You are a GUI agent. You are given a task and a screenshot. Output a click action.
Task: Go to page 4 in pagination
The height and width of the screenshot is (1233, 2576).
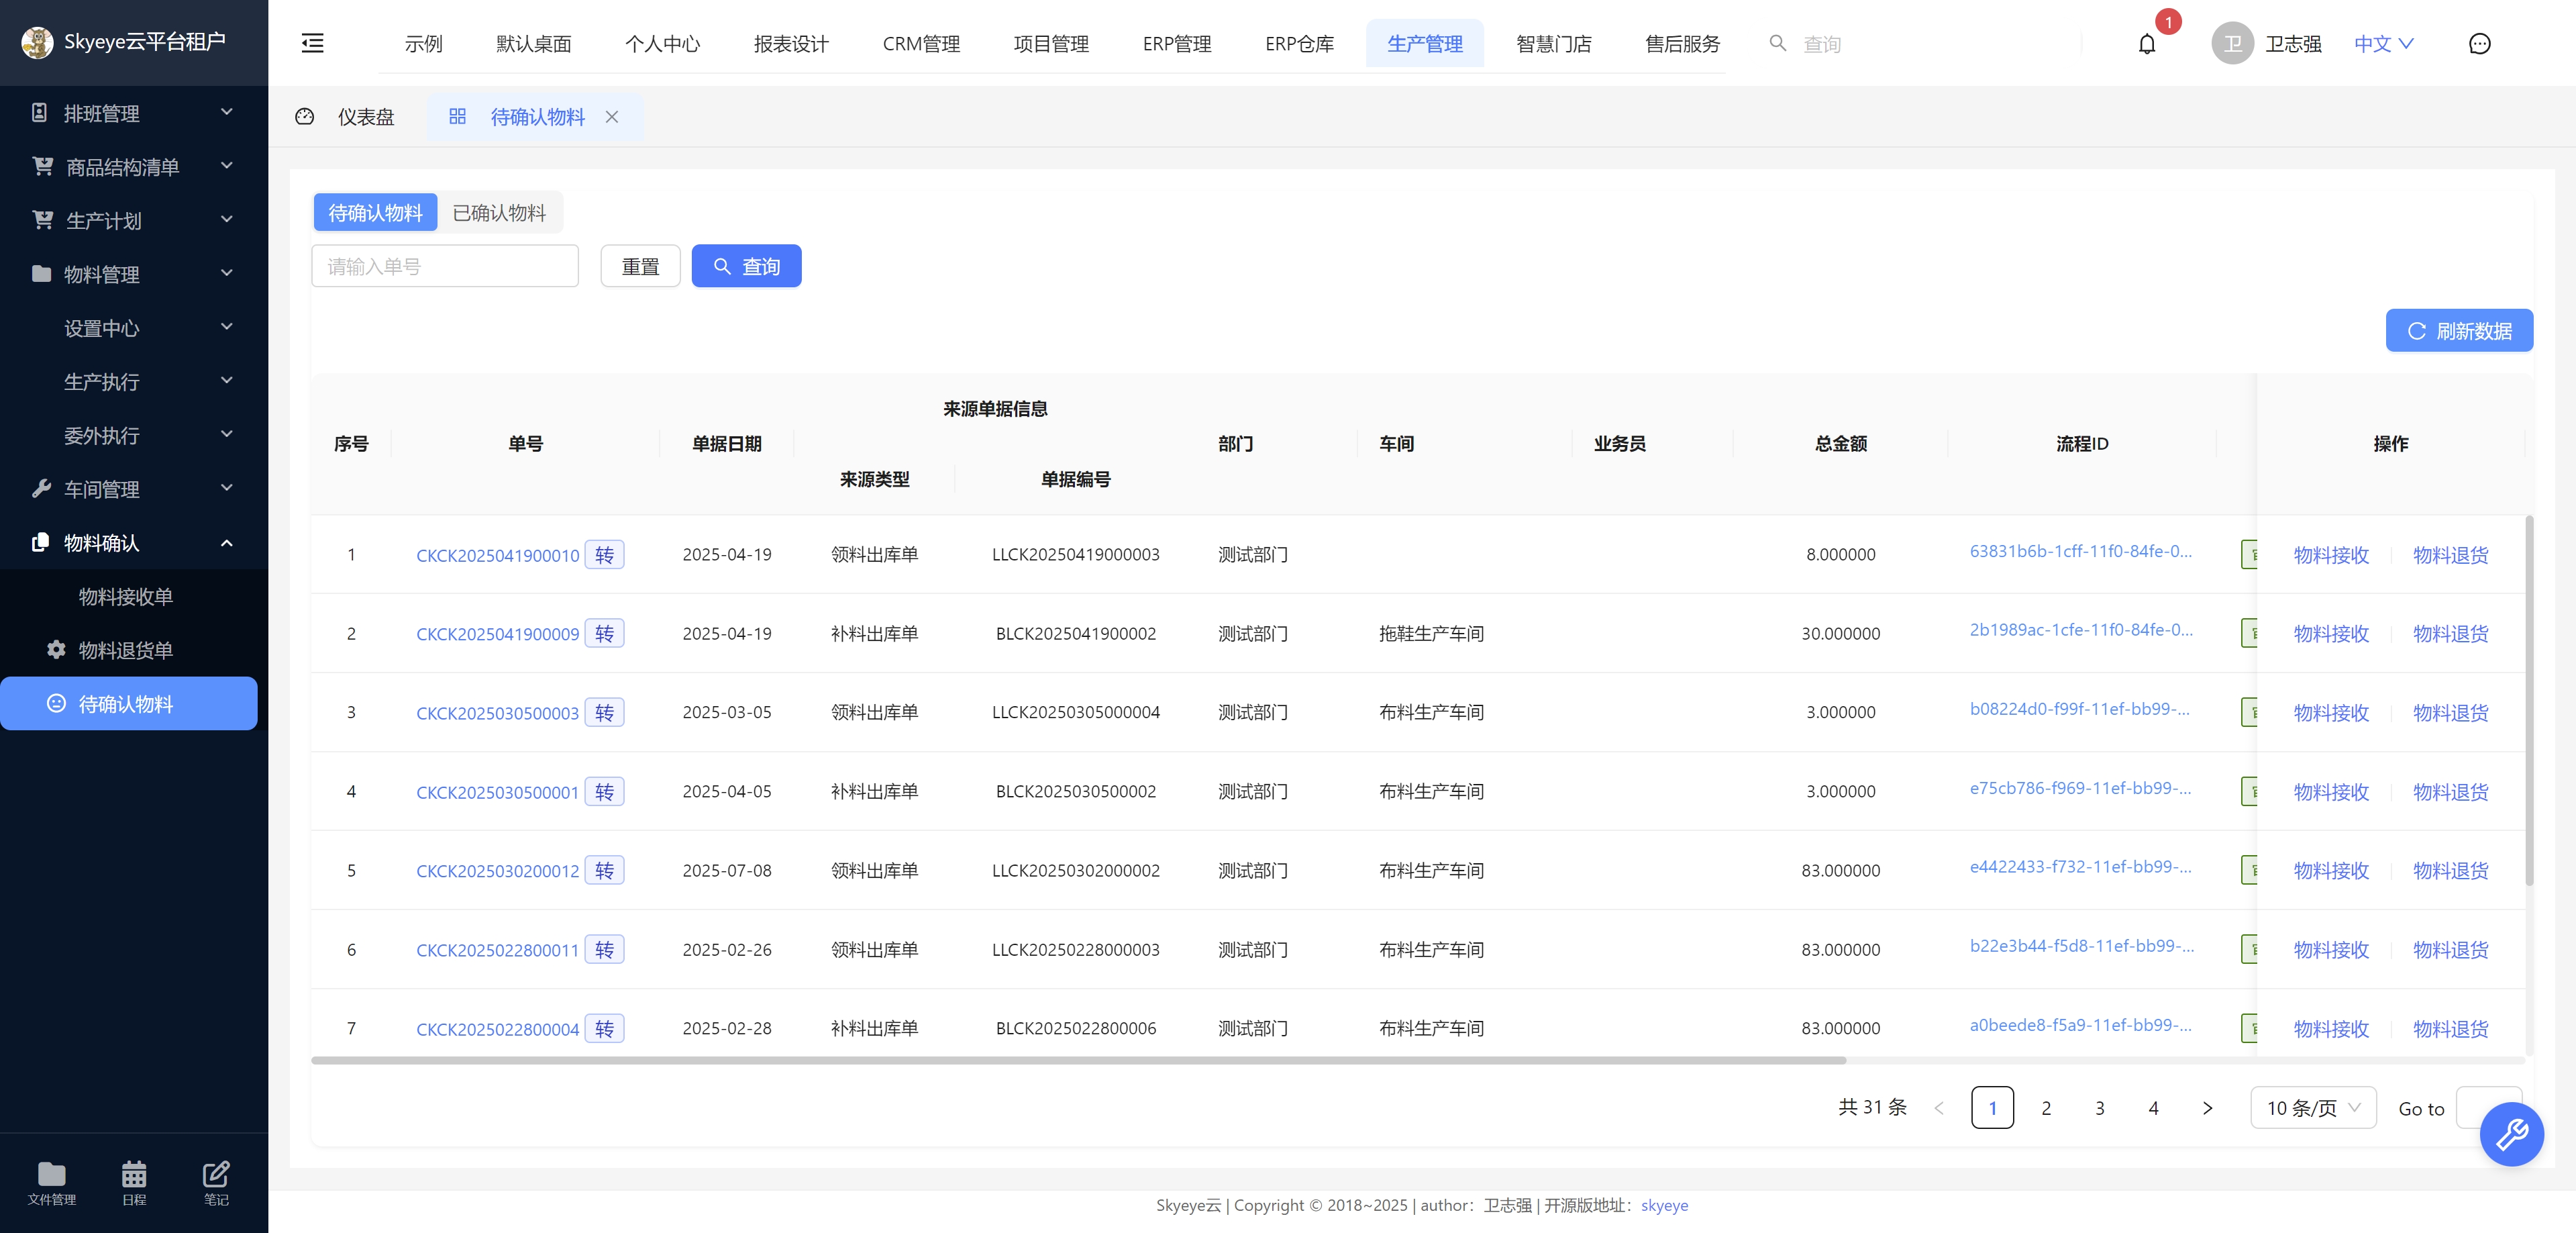coord(2153,1108)
